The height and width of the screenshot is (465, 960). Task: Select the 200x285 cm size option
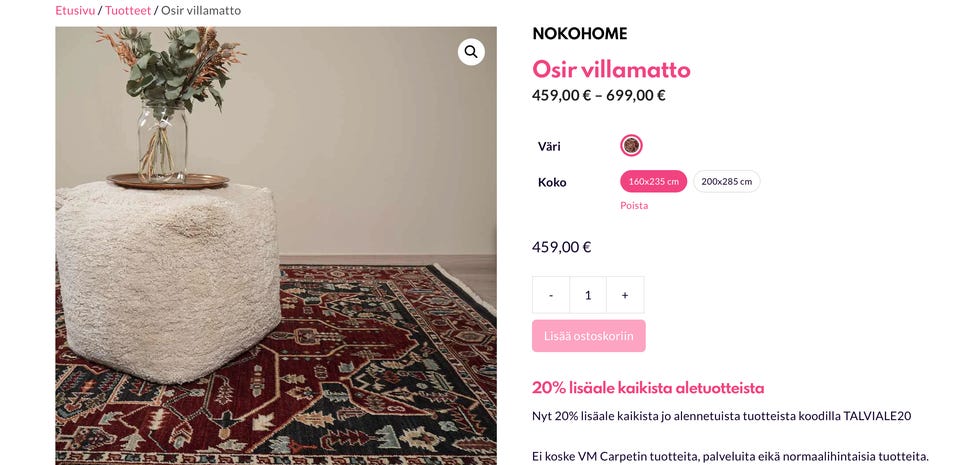[726, 182]
